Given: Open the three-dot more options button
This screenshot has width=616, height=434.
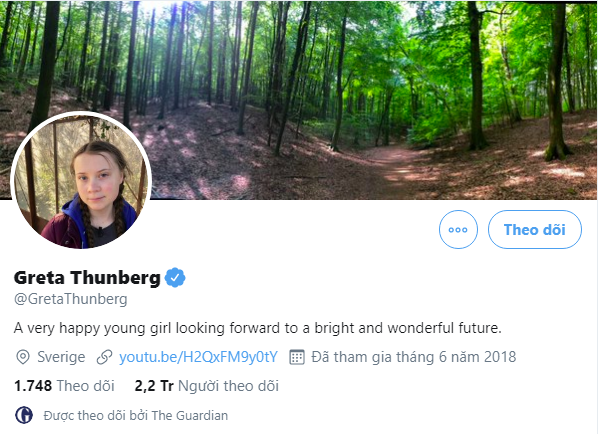Looking at the screenshot, I should coord(459,229).
